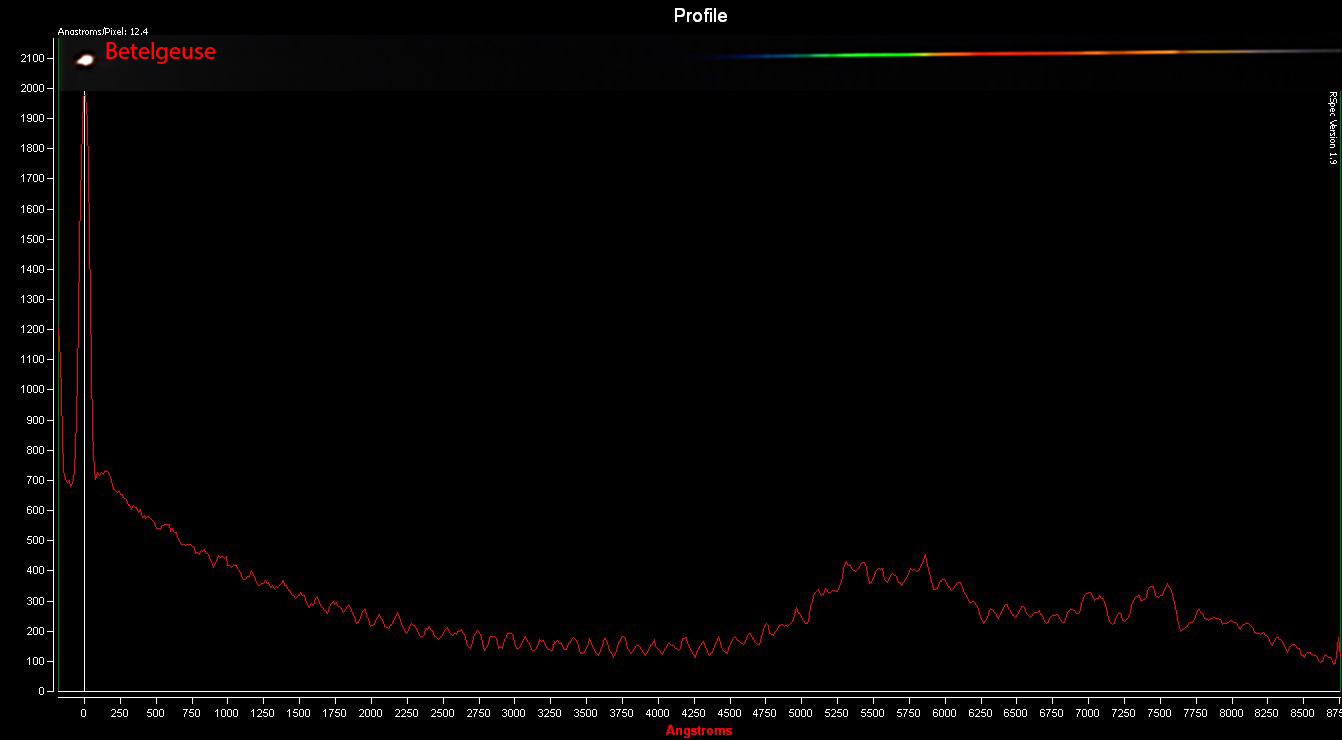Click the 7500 tick label on x-axis
This screenshot has height=740, width=1342.
coord(1160,714)
